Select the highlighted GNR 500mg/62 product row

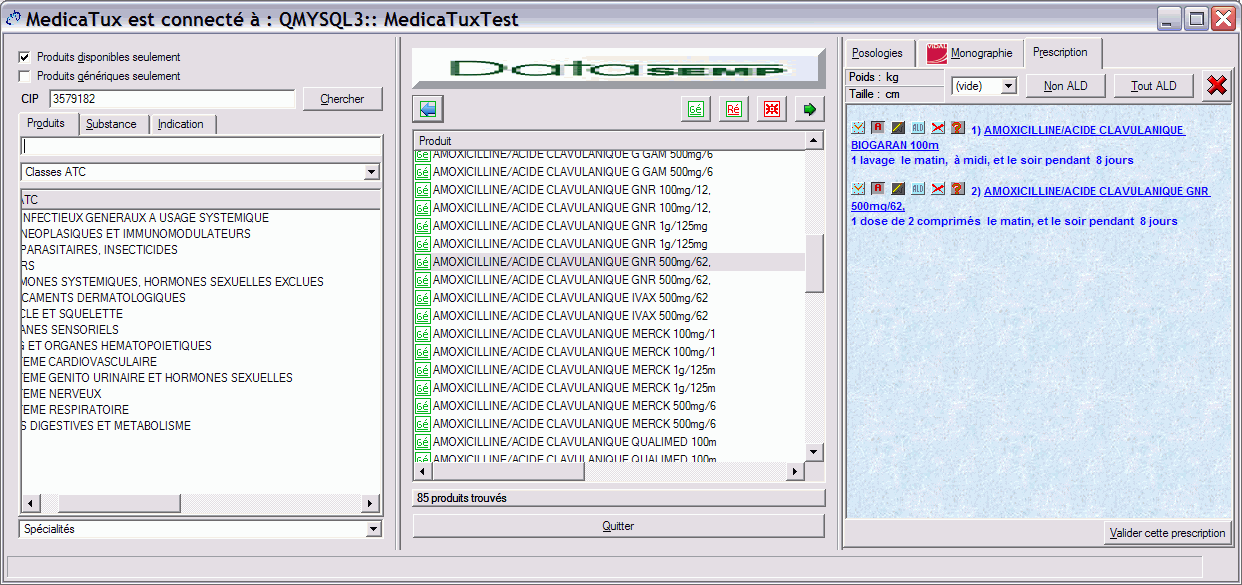point(609,261)
